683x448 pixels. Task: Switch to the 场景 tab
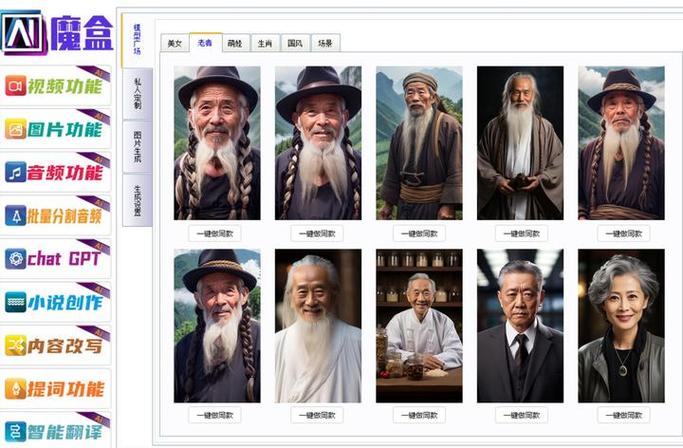(x=325, y=43)
